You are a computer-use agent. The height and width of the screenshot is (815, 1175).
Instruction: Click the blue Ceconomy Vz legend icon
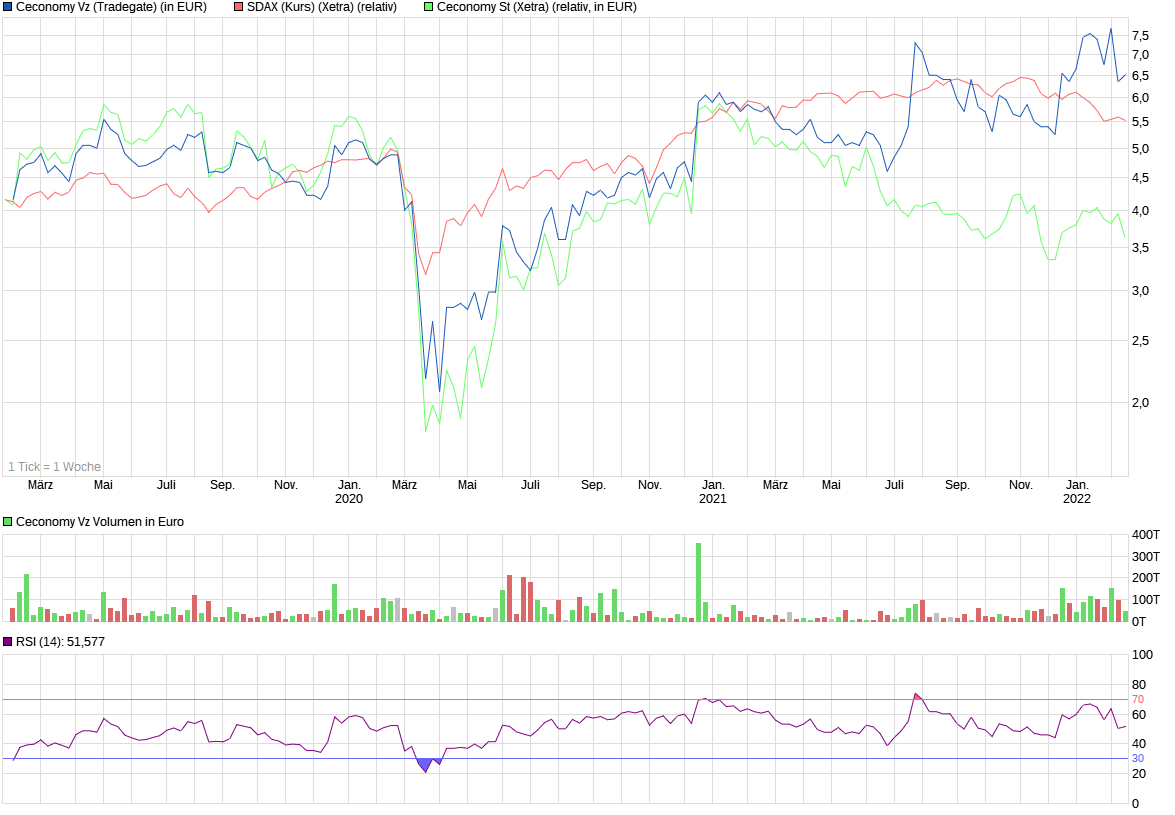(x=9, y=7)
